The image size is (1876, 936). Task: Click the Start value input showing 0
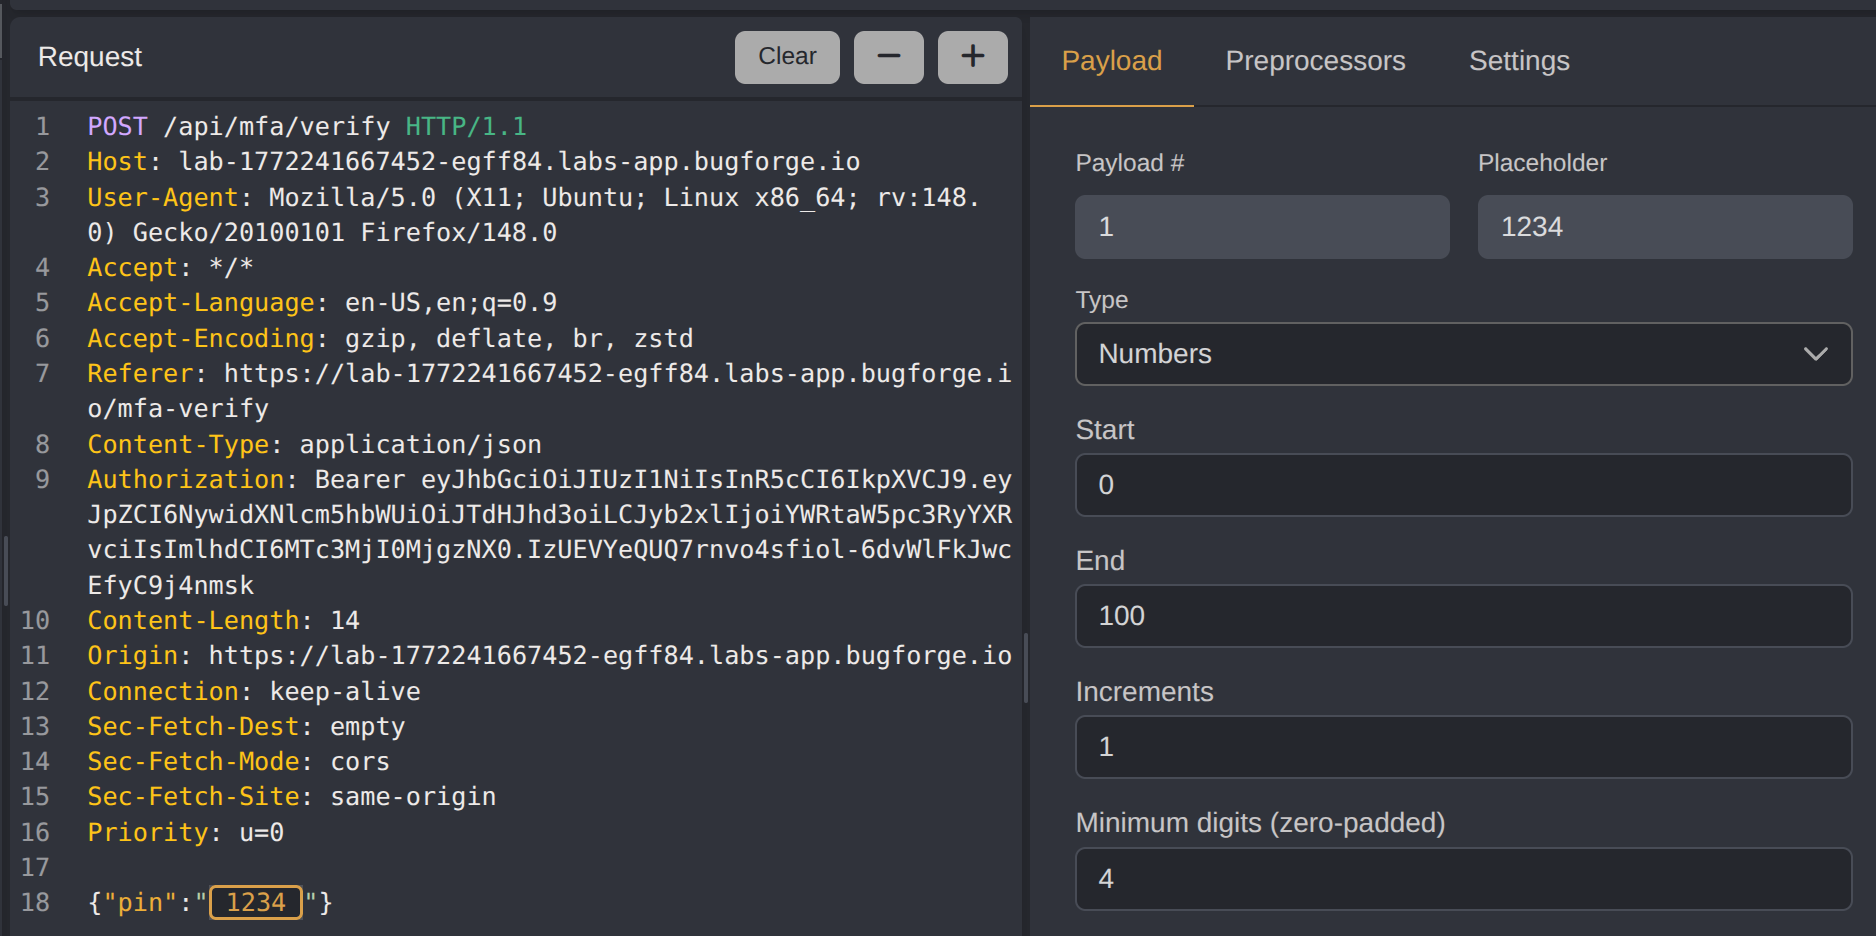tap(1463, 485)
